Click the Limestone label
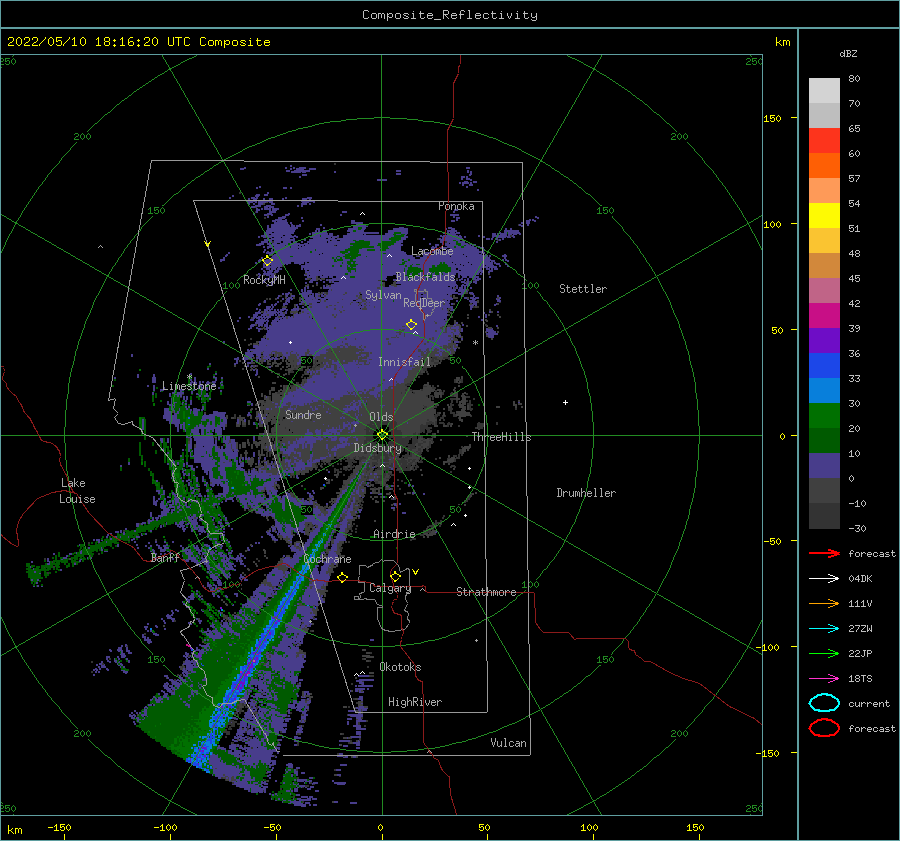This screenshot has width=900, height=841. pyautogui.click(x=189, y=386)
